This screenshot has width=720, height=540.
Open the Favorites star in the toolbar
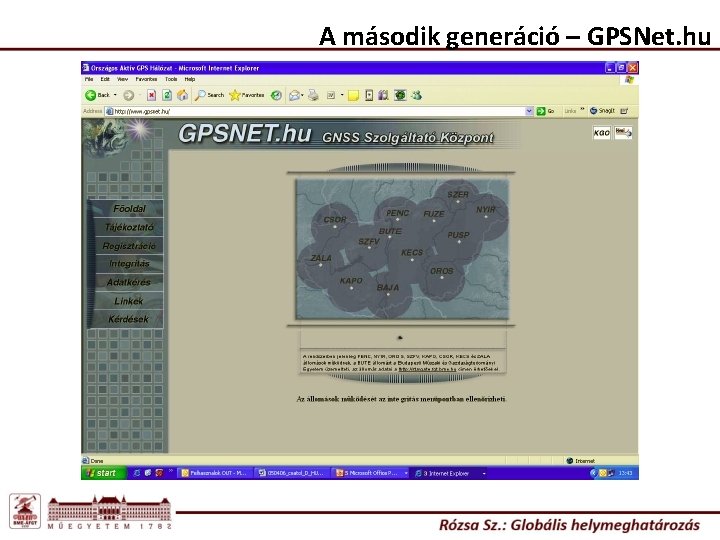[x=247, y=95]
